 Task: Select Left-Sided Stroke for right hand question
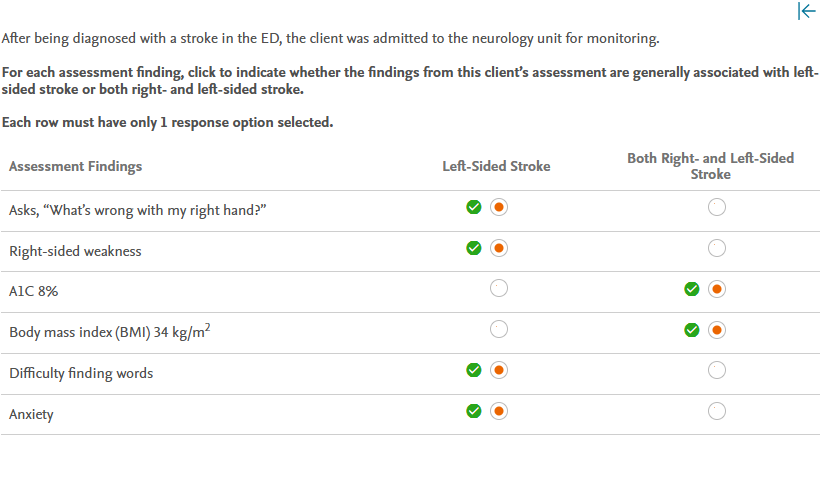(499, 207)
